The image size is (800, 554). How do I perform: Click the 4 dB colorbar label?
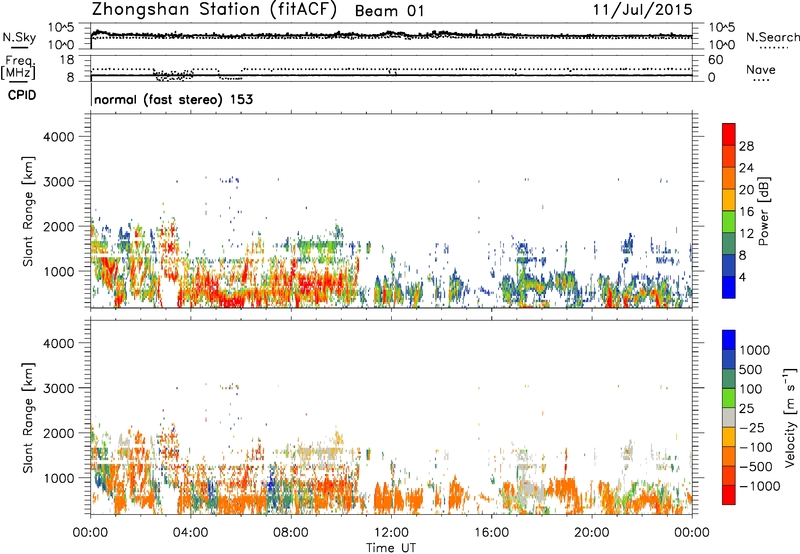(742, 278)
